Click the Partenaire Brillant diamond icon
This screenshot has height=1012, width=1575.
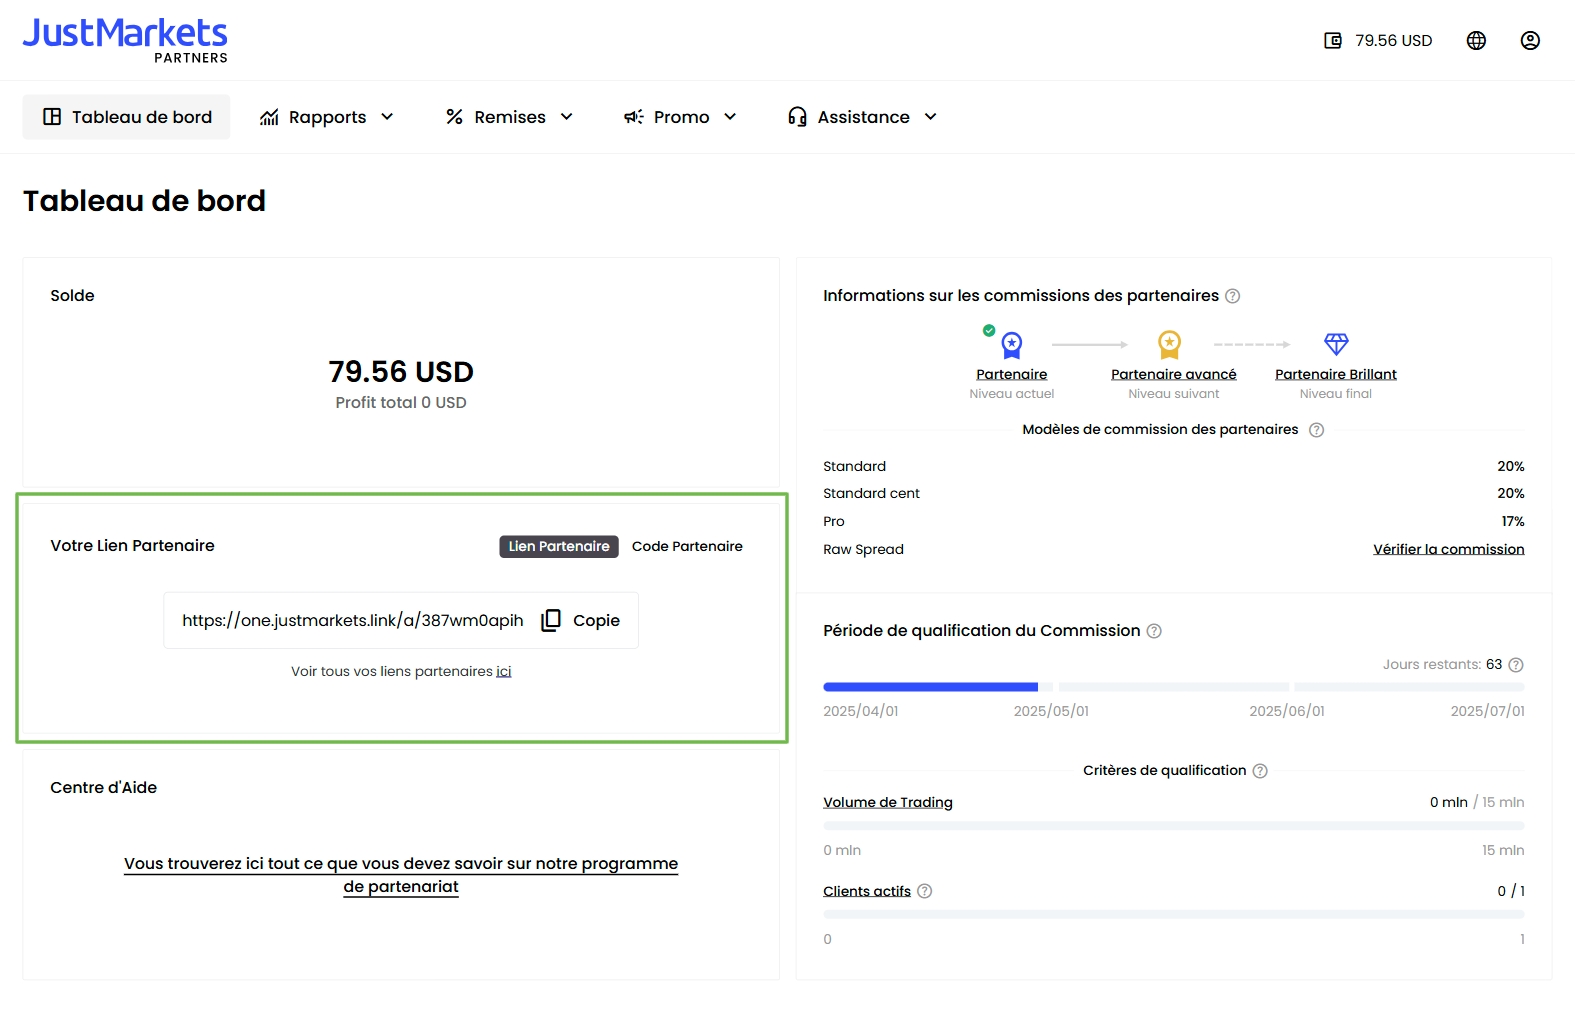(1336, 344)
